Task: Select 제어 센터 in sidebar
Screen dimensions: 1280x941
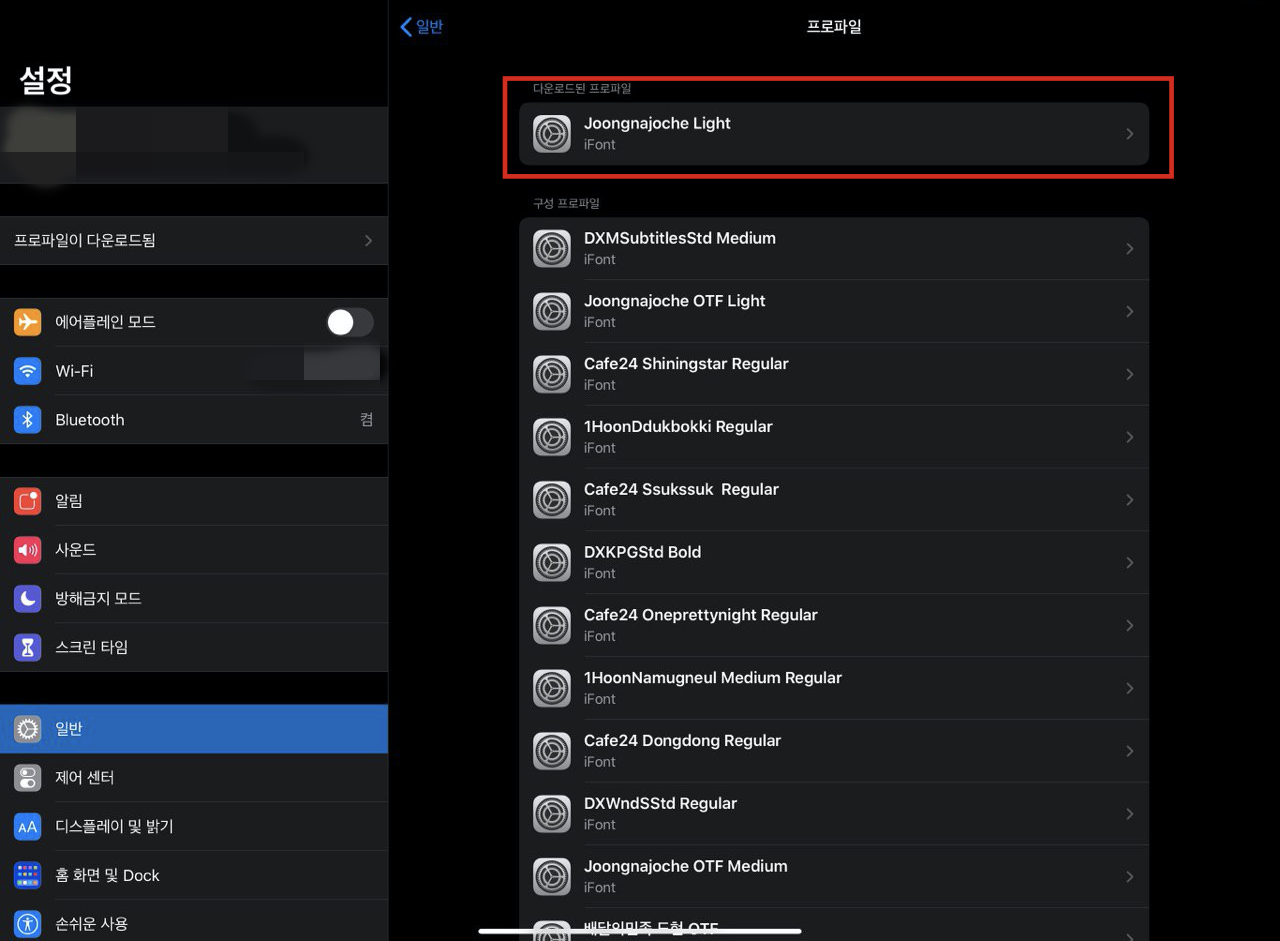Action: coord(194,778)
